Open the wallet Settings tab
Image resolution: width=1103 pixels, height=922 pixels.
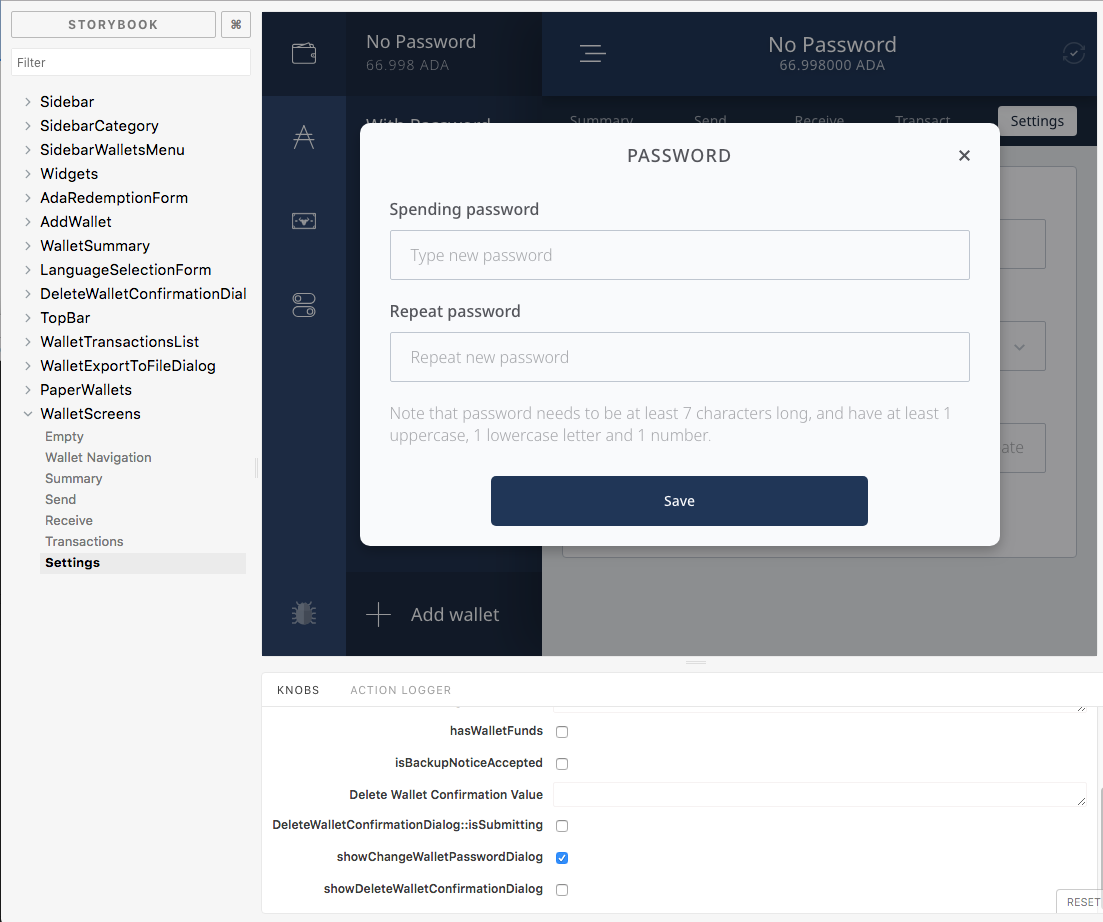(x=1037, y=121)
